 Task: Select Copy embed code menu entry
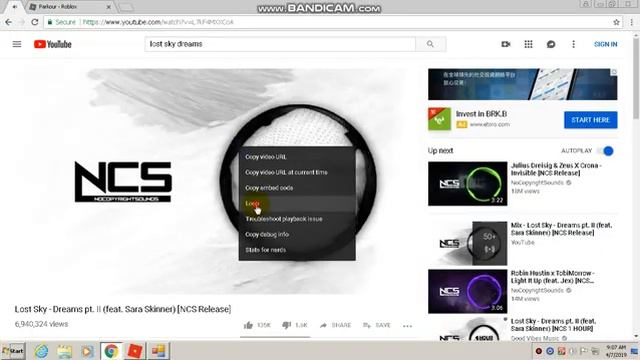[297, 188]
